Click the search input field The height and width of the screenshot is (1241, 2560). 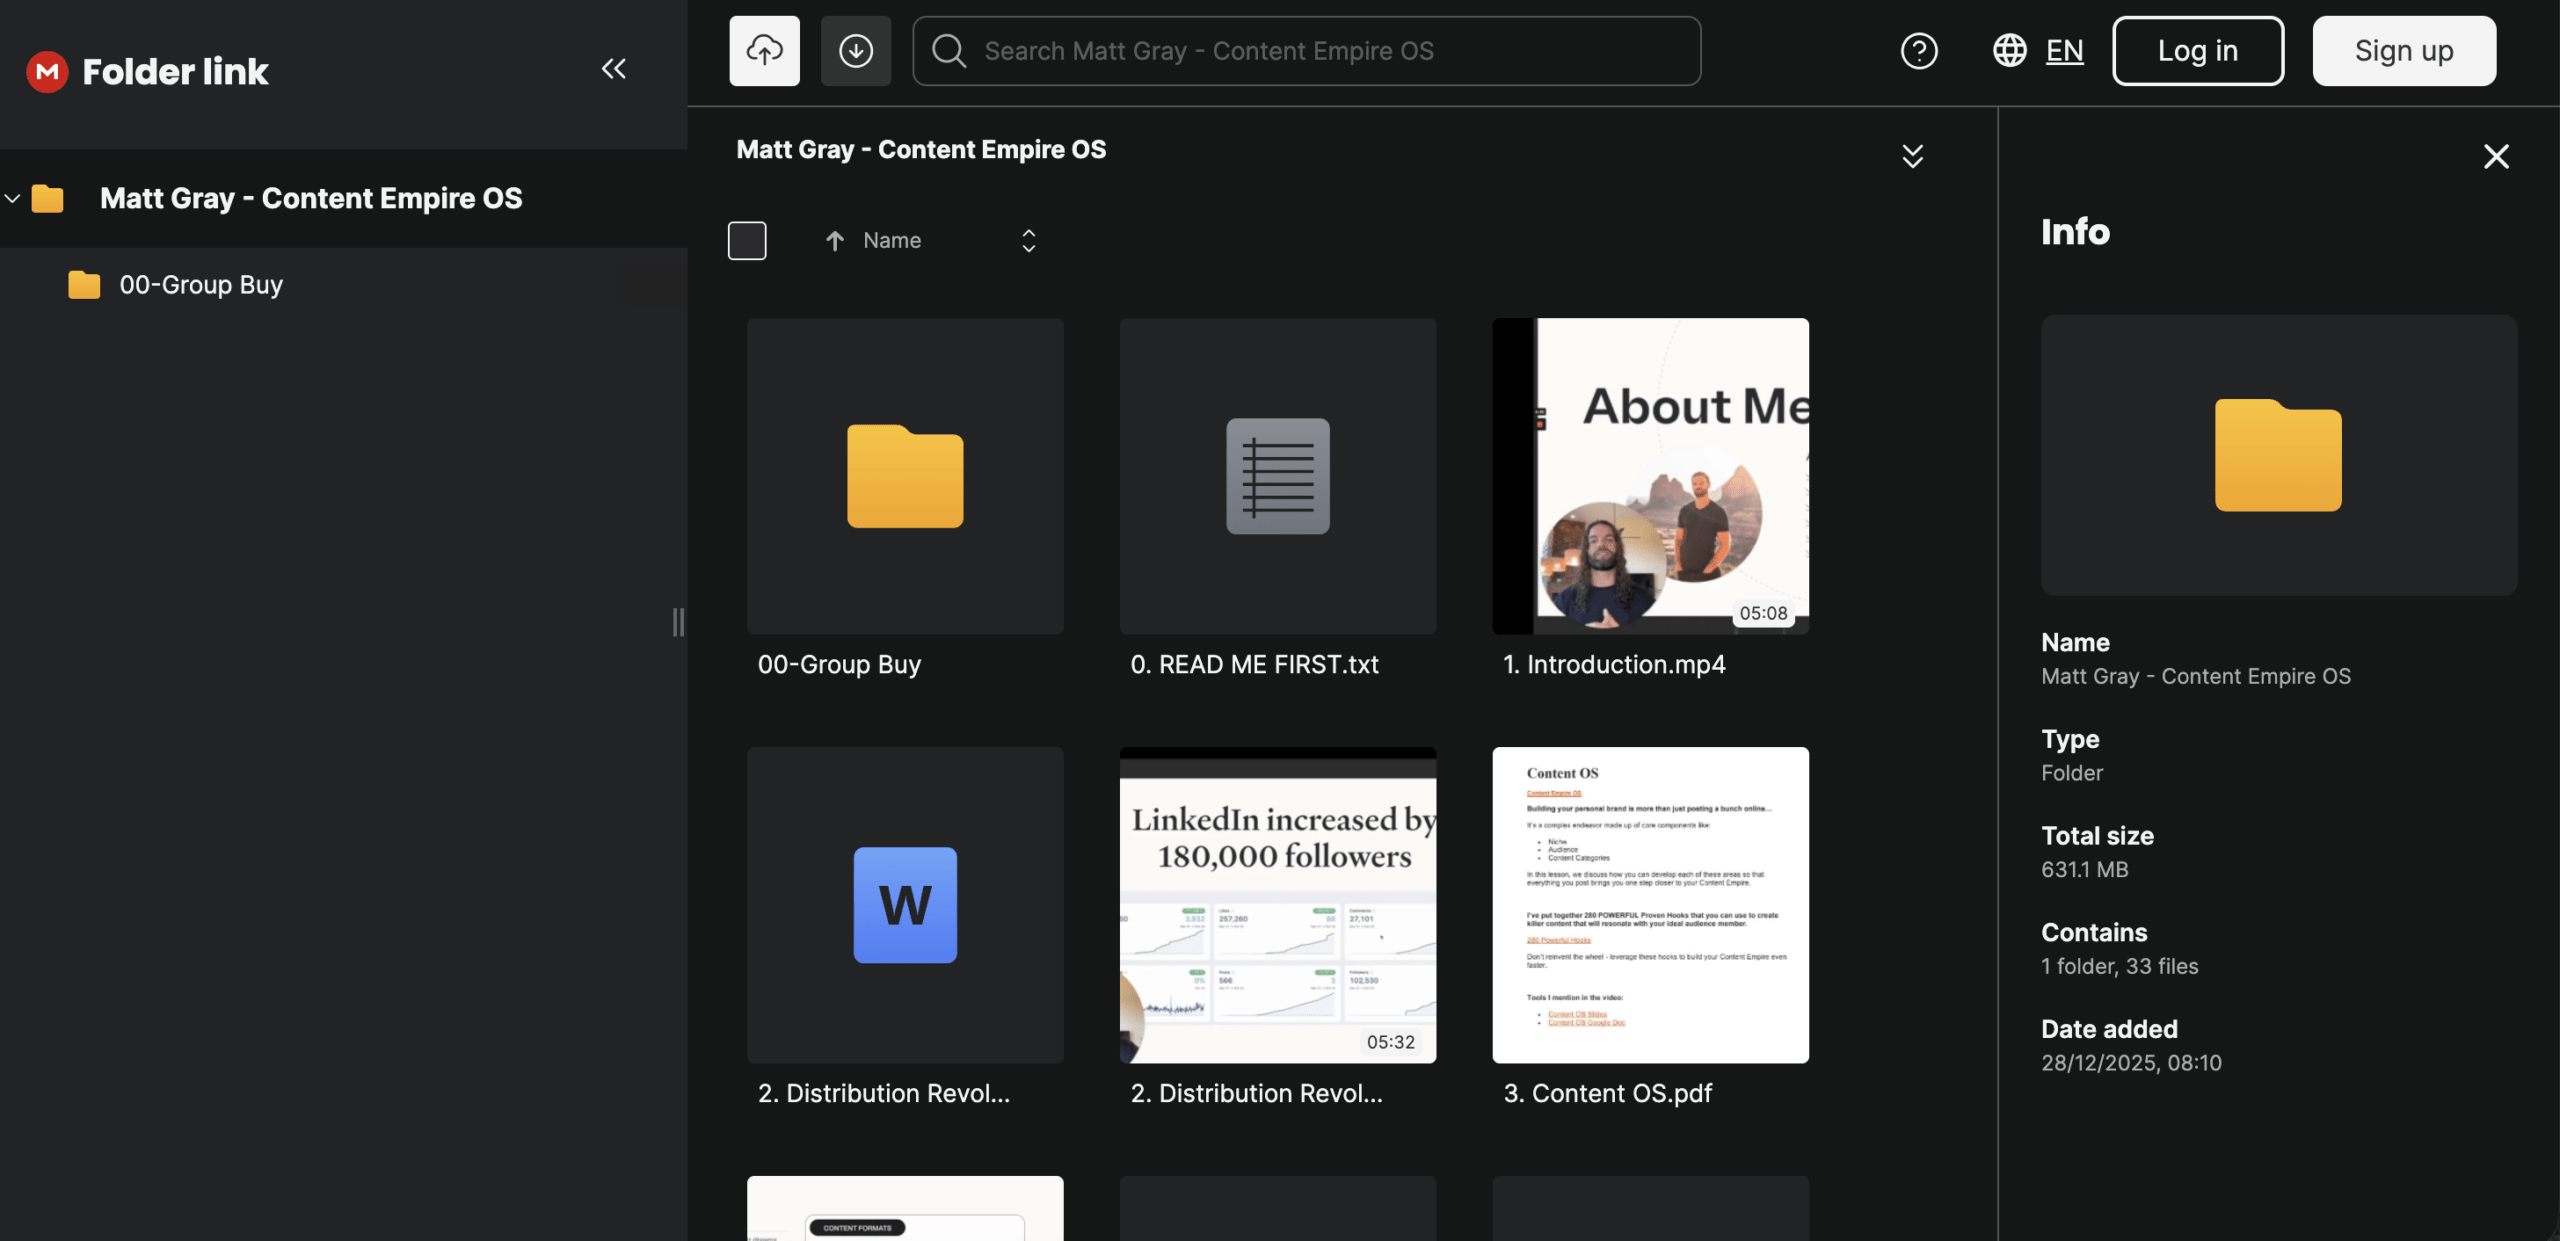coord(1305,51)
